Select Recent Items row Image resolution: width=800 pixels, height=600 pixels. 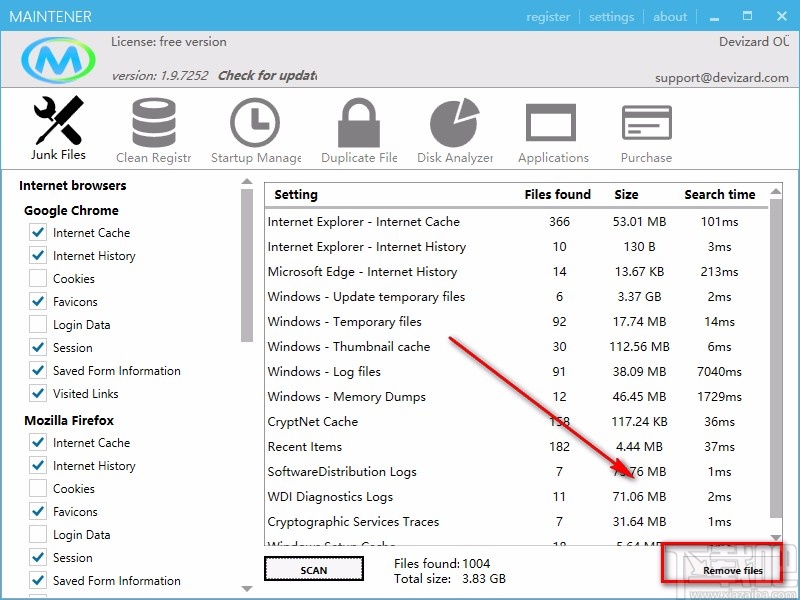point(517,446)
